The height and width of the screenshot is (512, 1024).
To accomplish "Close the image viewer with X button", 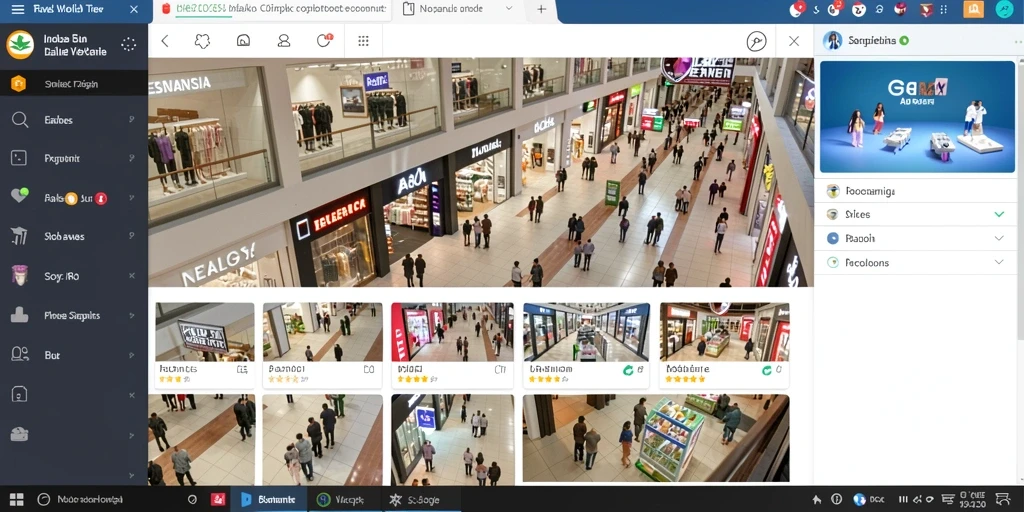I will pos(793,41).
